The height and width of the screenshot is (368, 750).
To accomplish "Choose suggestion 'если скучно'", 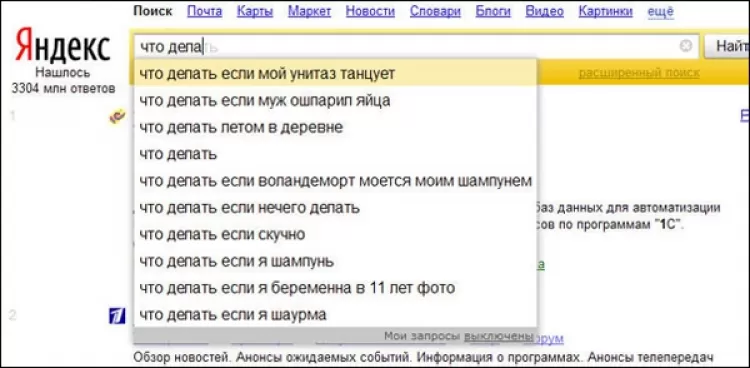I will (x=335, y=235).
